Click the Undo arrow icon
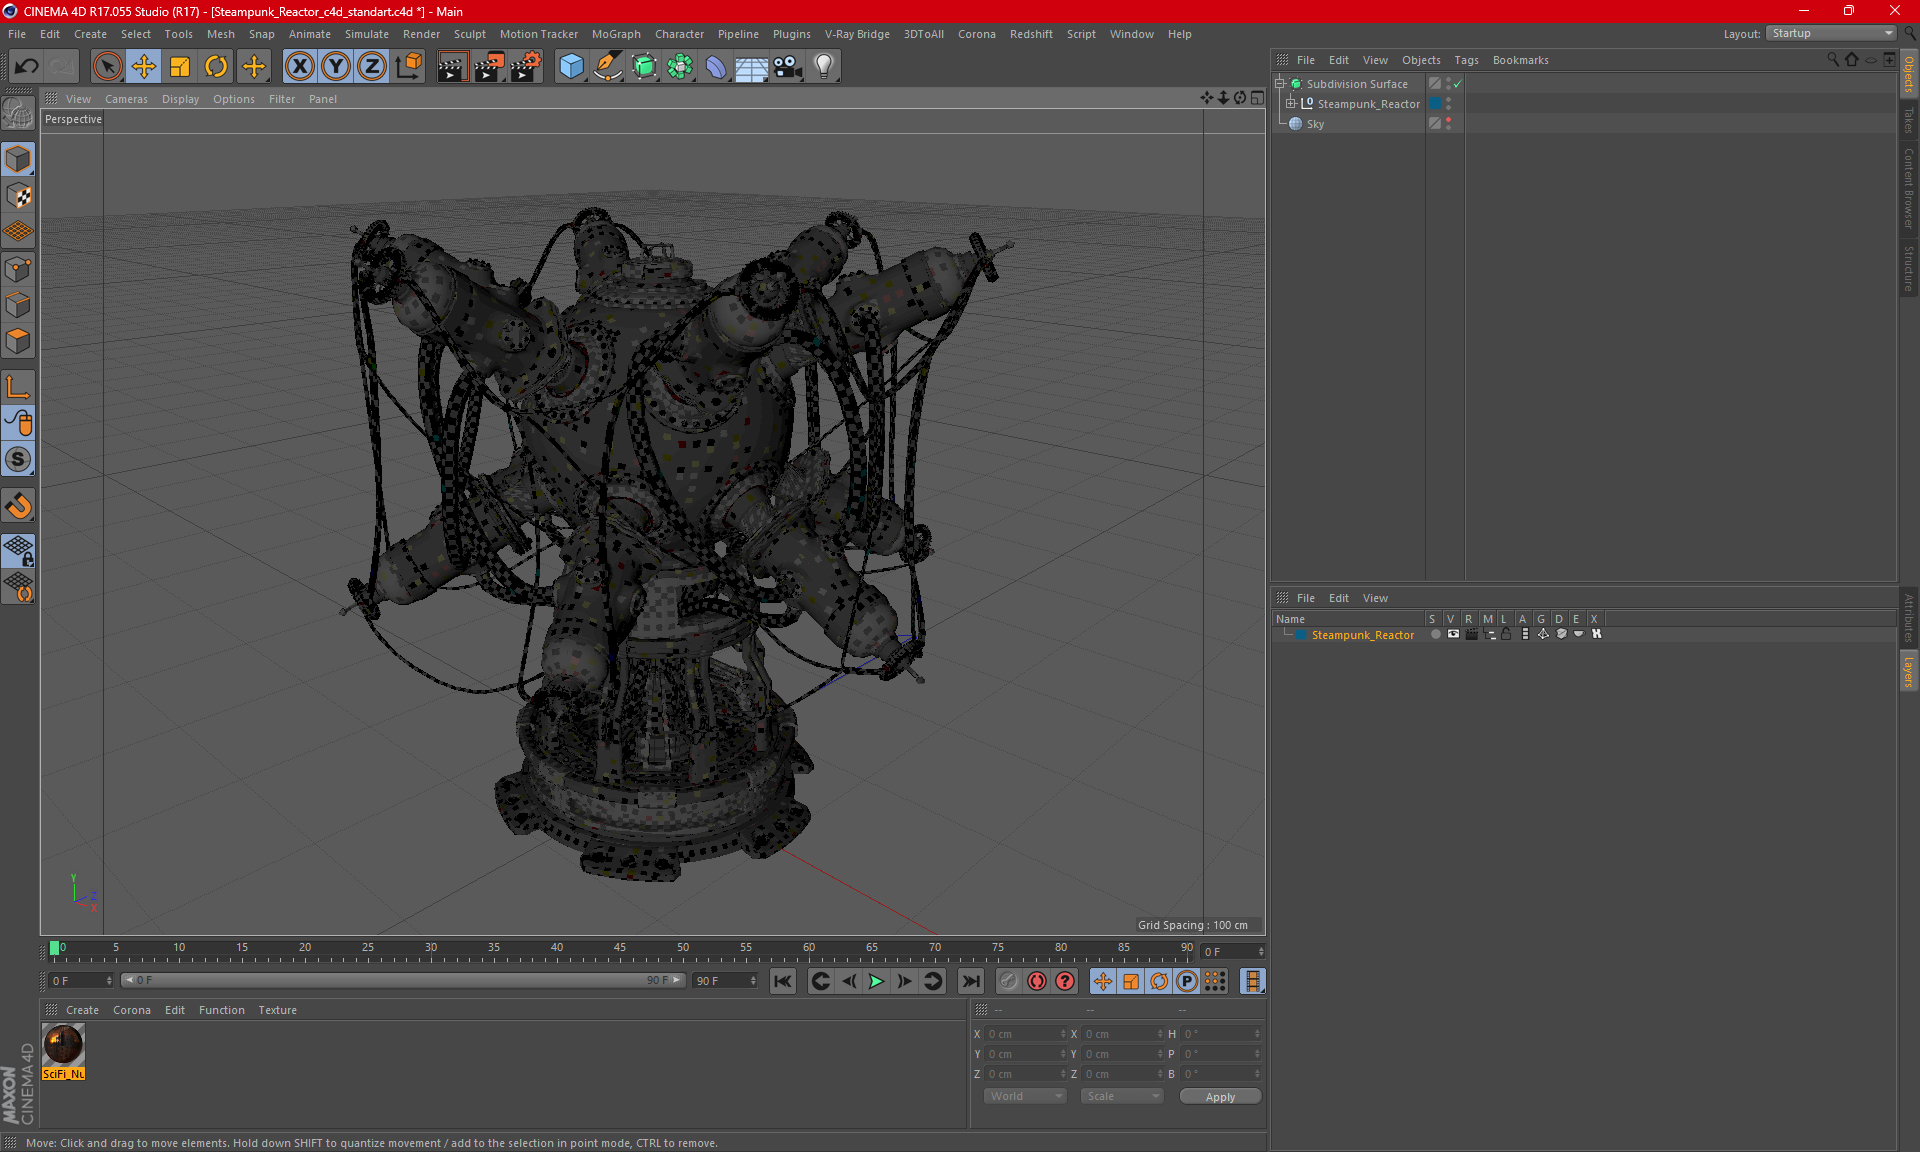This screenshot has height=1152, width=1920. click(x=27, y=67)
